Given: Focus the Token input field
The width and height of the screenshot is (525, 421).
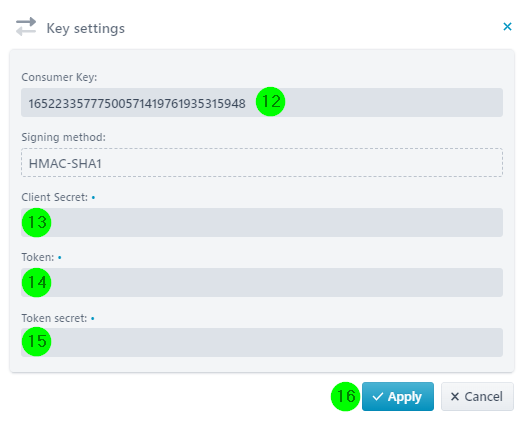Looking at the screenshot, I should click(x=262, y=282).
